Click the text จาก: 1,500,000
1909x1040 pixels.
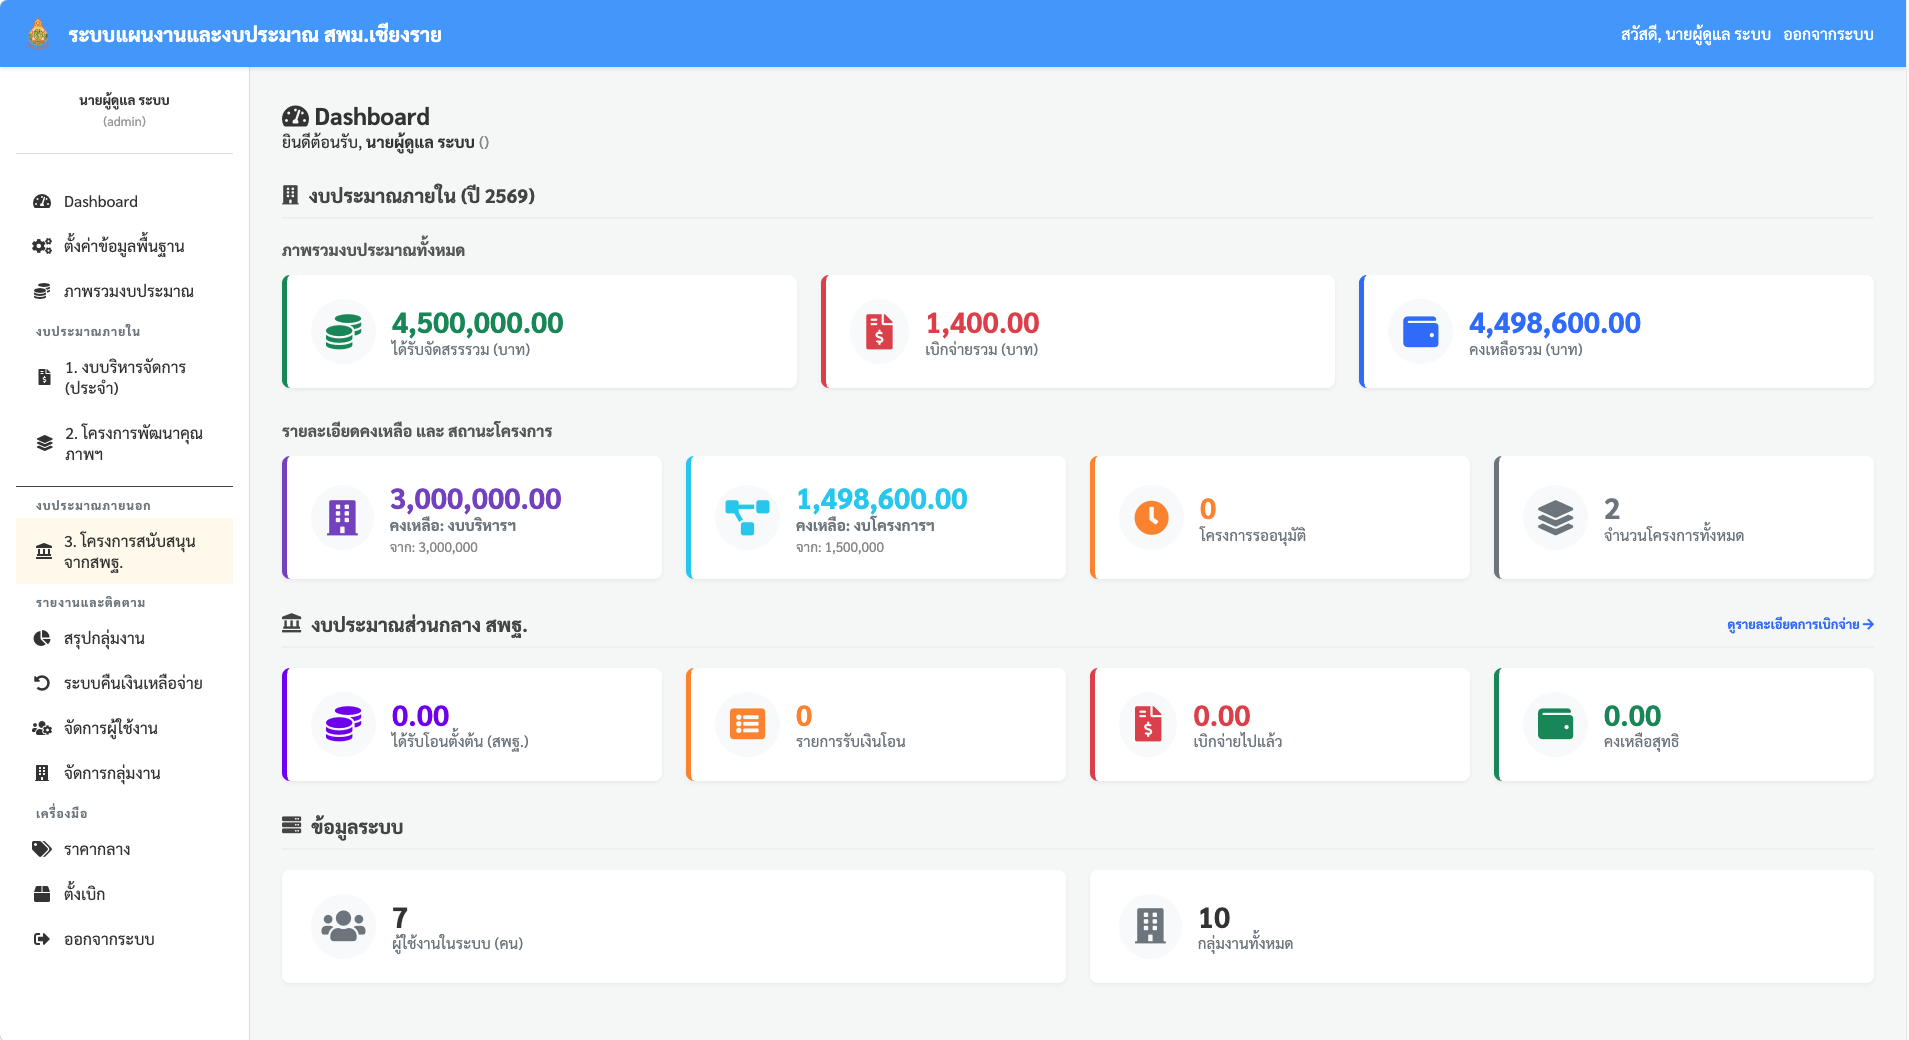(840, 547)
